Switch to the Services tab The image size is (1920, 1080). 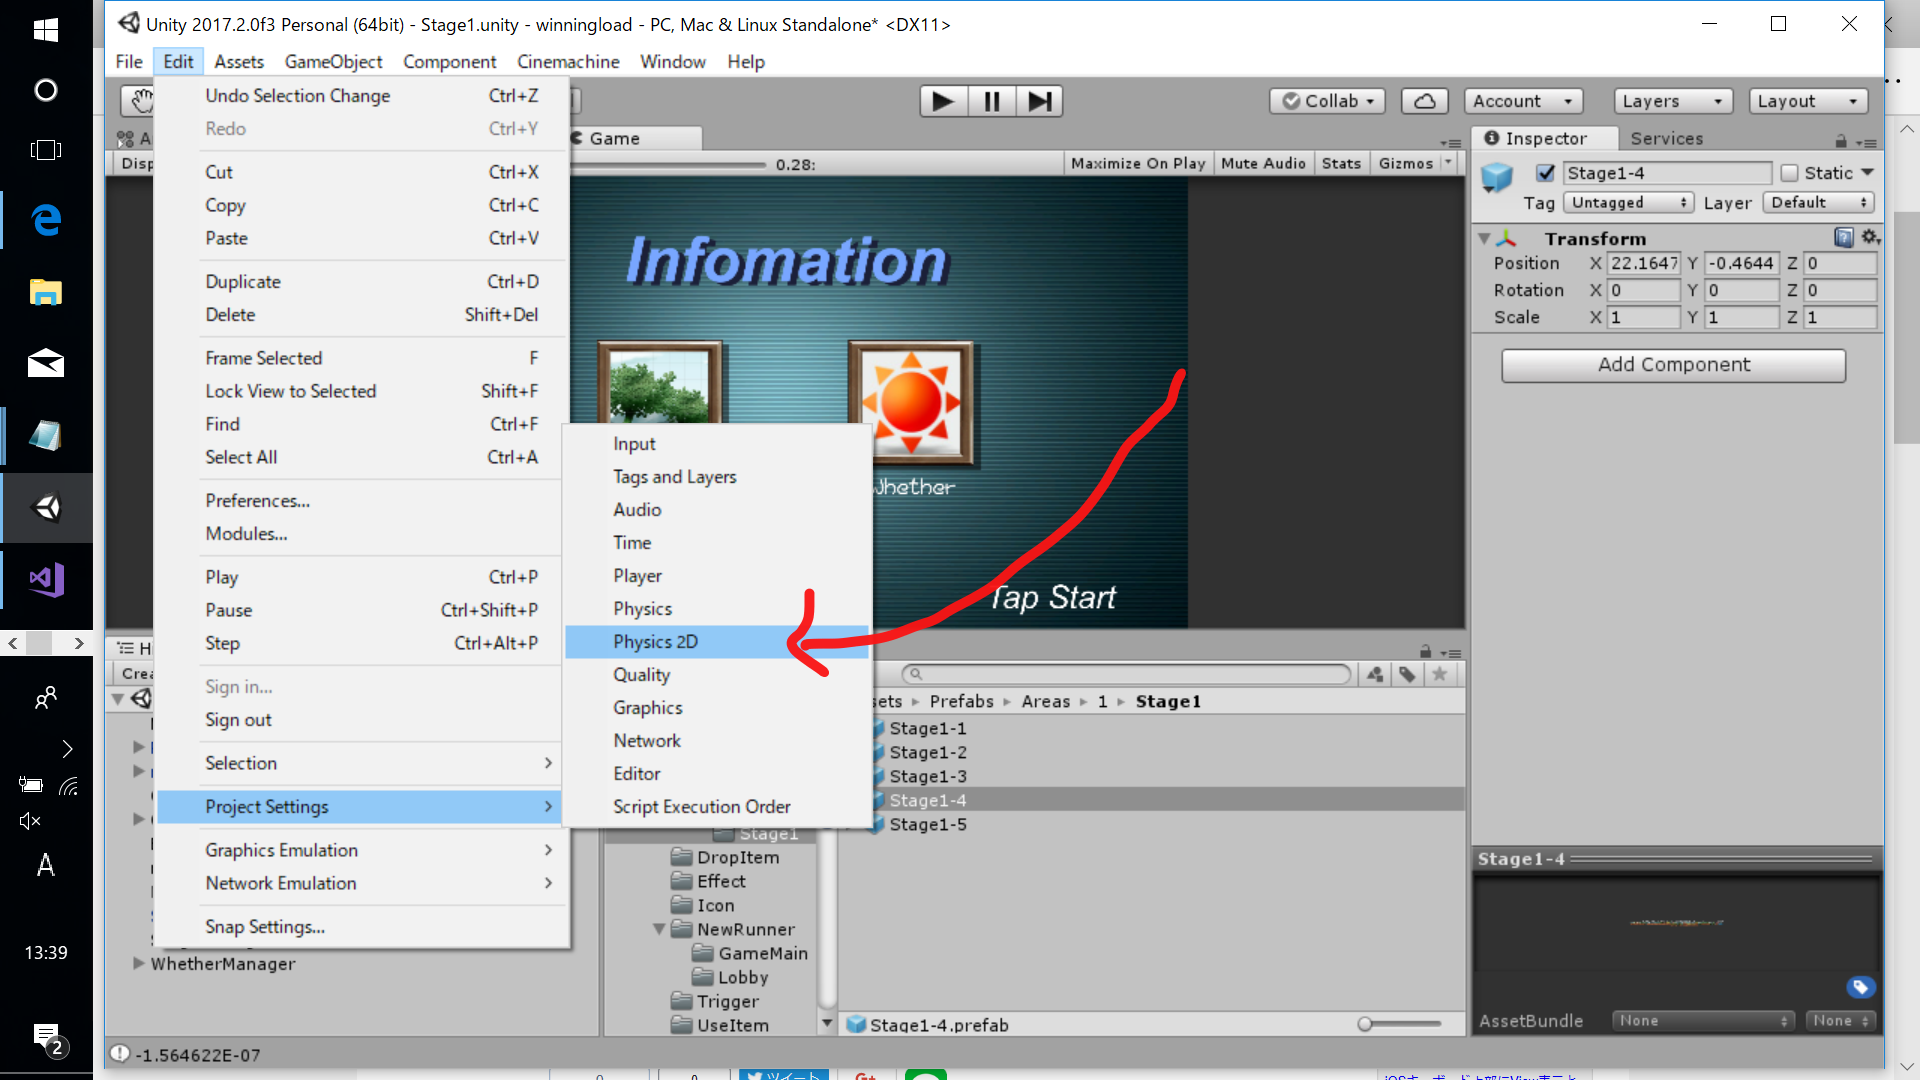1666,139
